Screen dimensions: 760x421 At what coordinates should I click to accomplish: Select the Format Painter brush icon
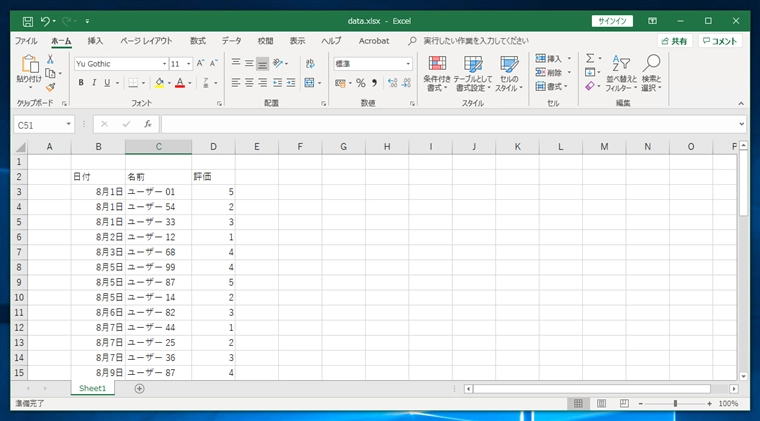click(x=50, y=87)
